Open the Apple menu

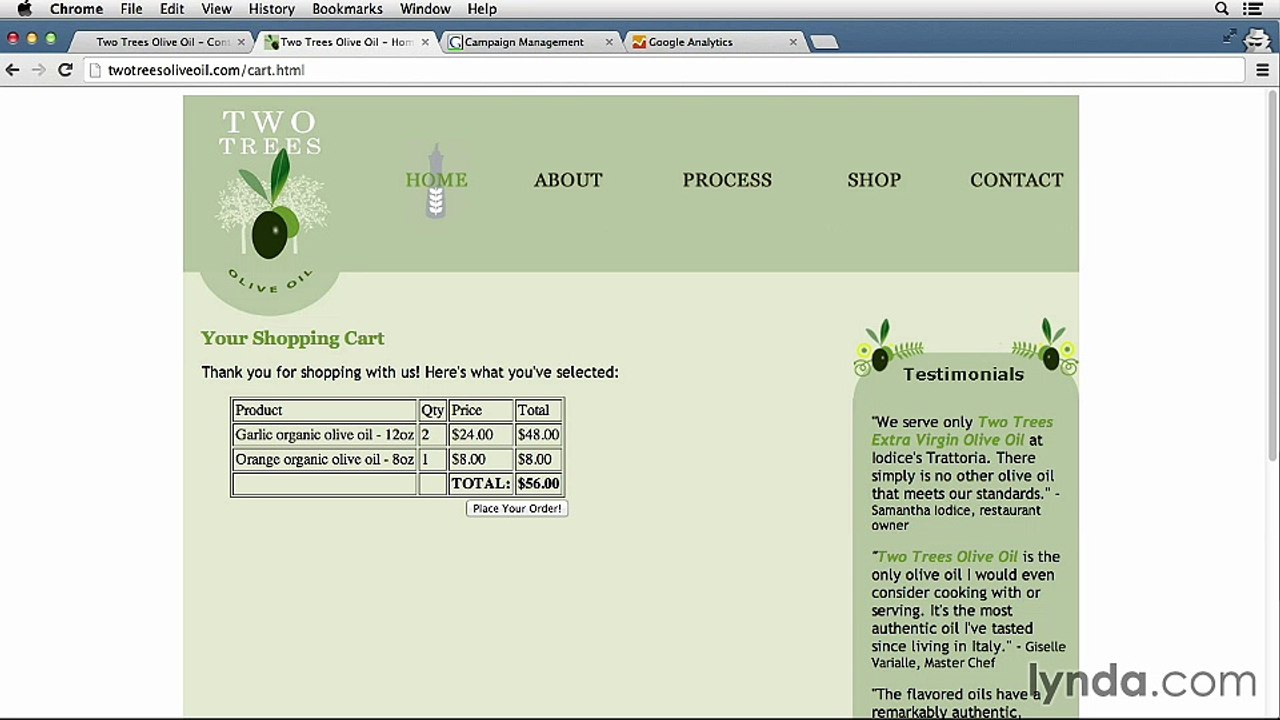pyautogui.click(x=24, y=9)
